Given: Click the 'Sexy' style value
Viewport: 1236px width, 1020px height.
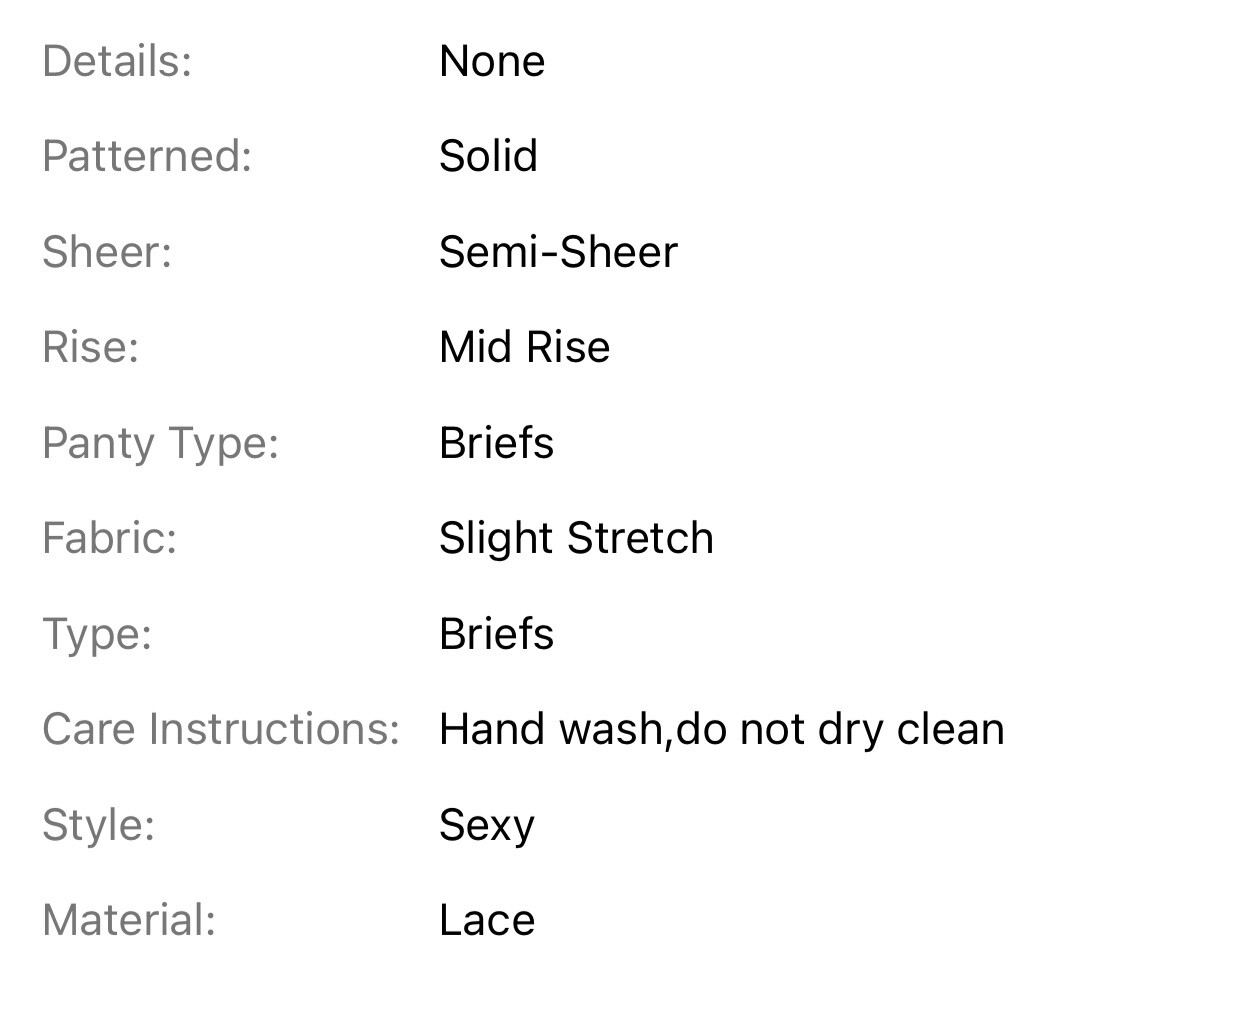Looking at the screenshot, I should (487, 825).
